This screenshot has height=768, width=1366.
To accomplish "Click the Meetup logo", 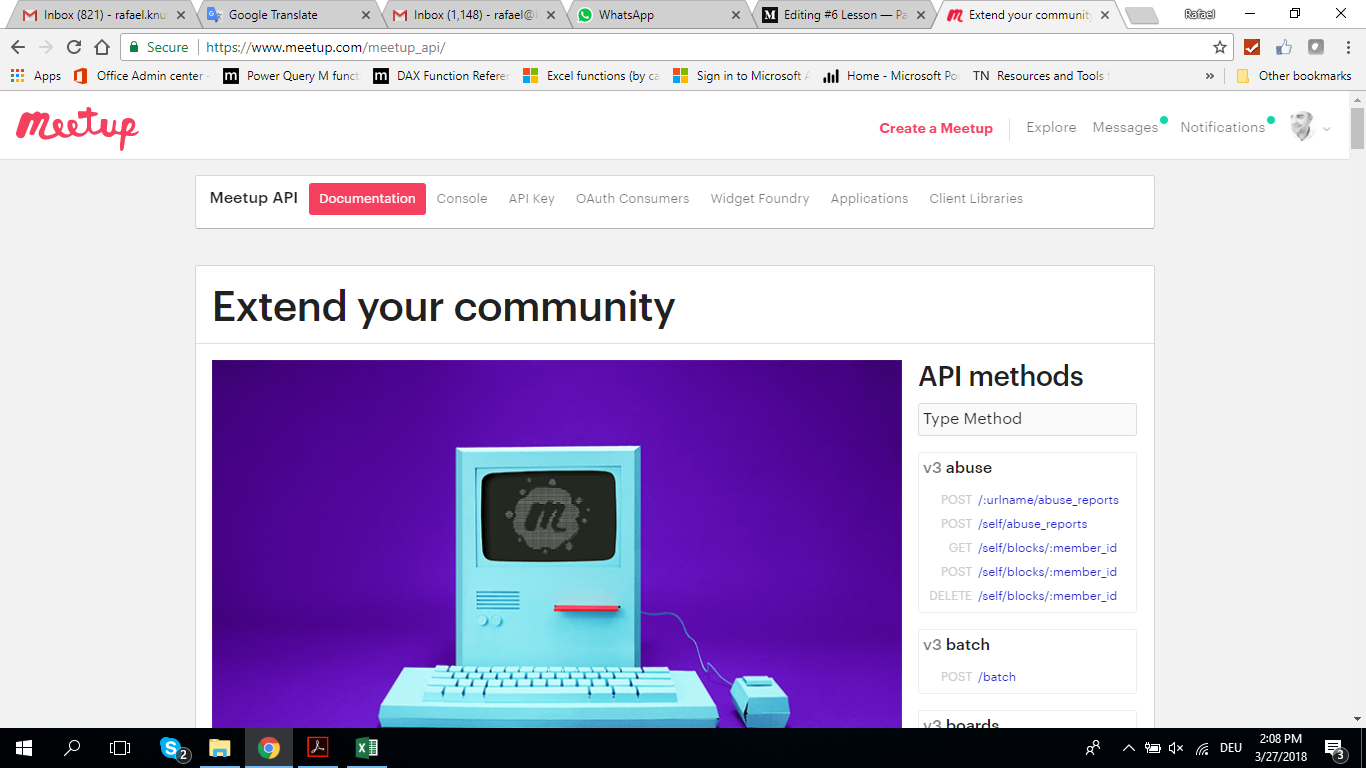I will [x=77, y=127].
